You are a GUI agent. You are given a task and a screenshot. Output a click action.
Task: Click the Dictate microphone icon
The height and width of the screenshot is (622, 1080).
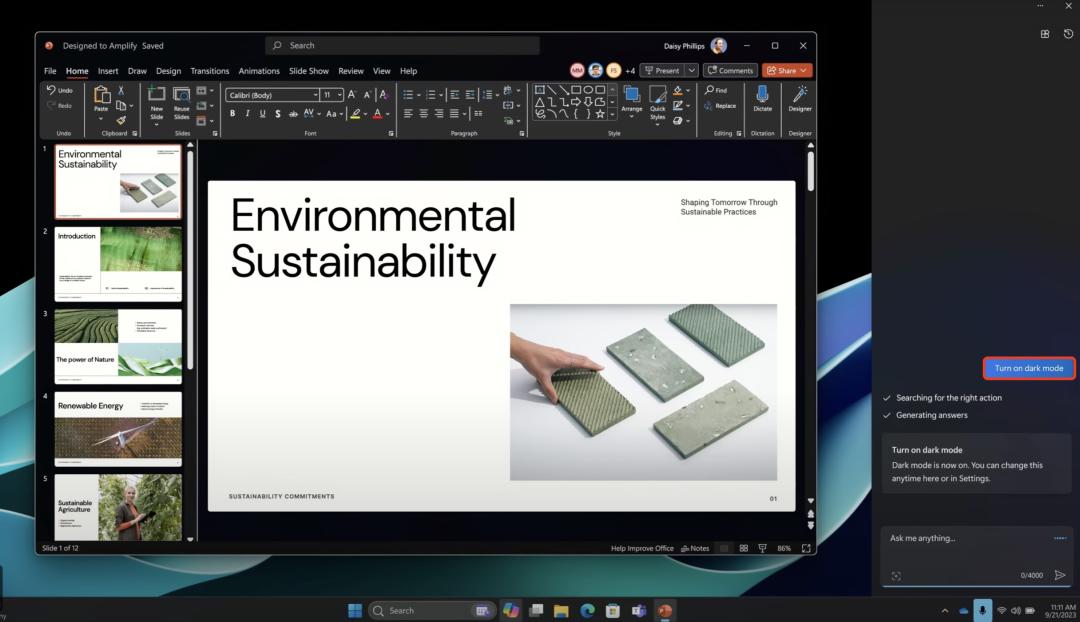pos(762,95)
